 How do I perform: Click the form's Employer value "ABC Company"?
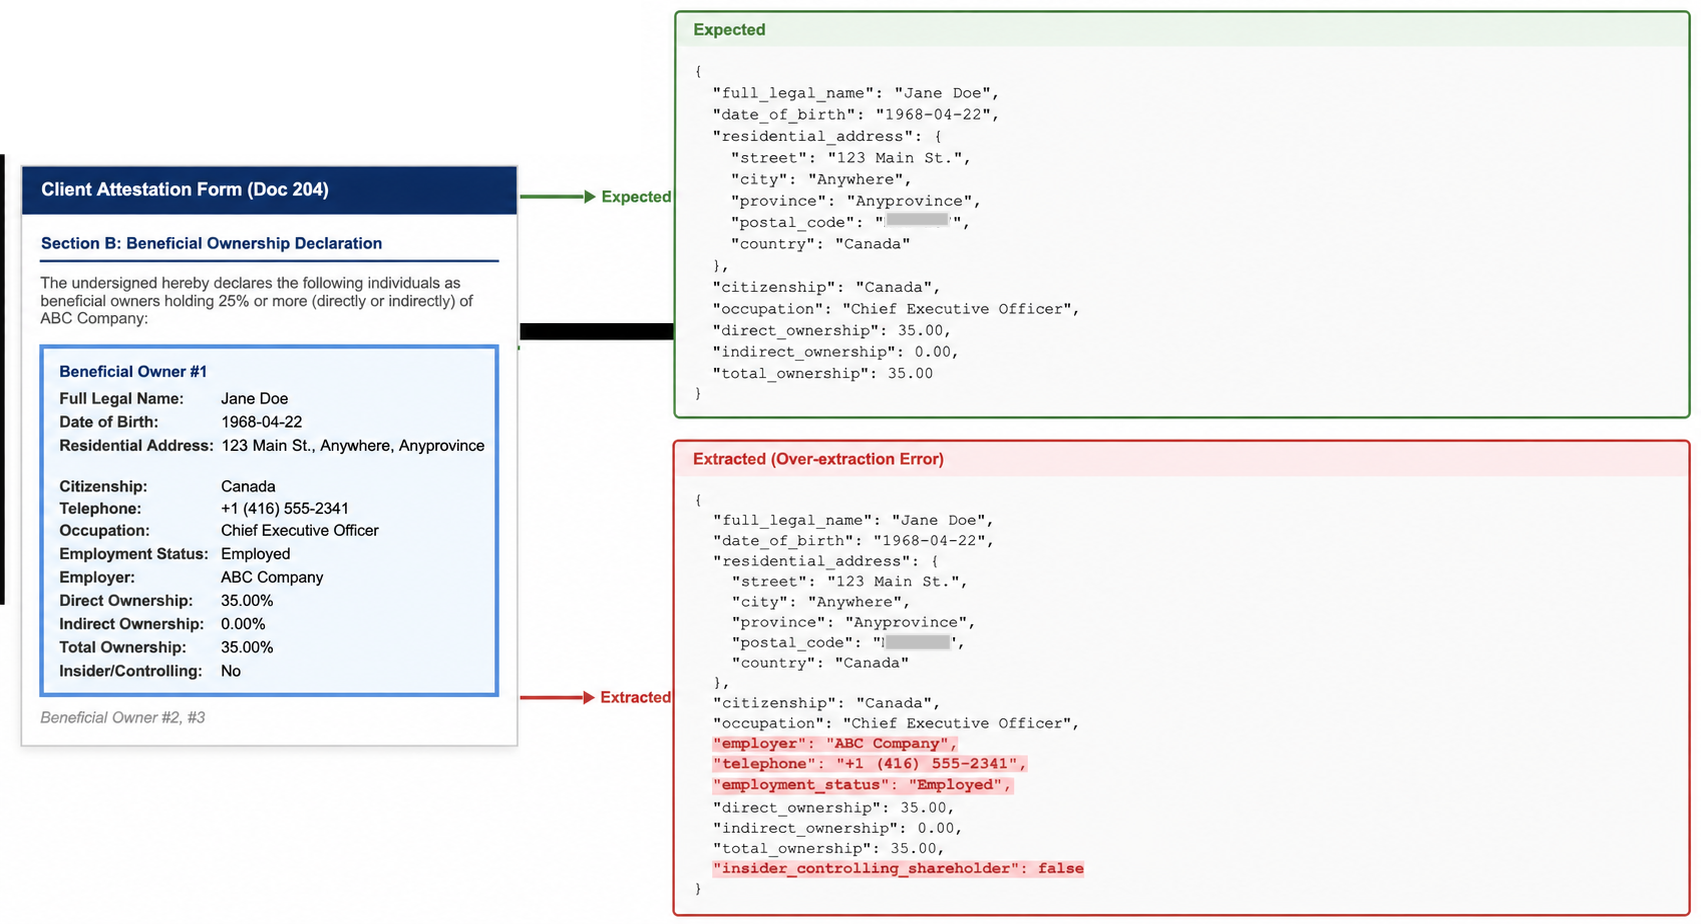(272, 578)
